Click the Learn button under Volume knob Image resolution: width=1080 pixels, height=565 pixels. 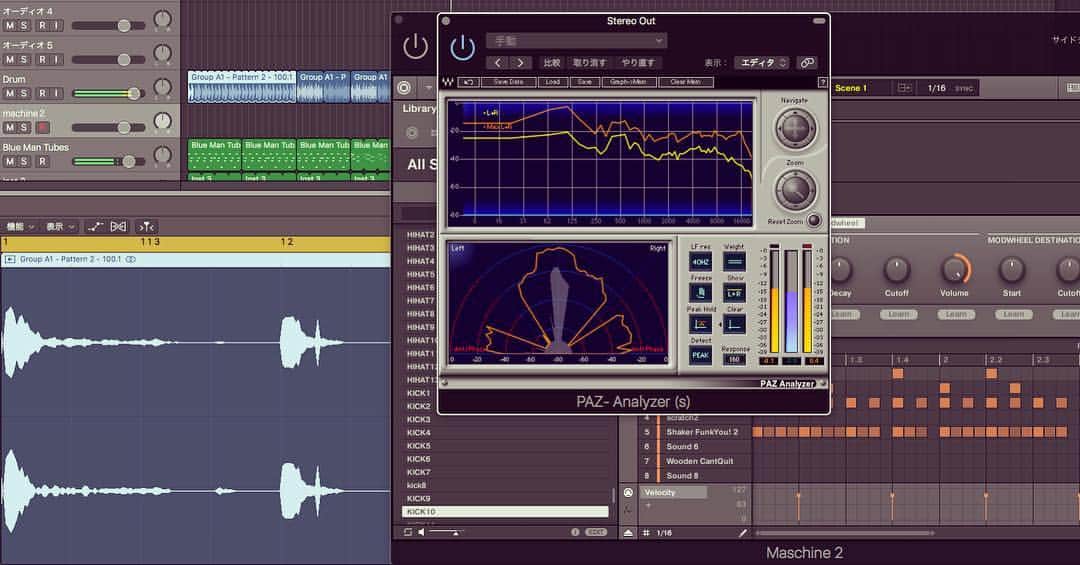tap(955, 314)
